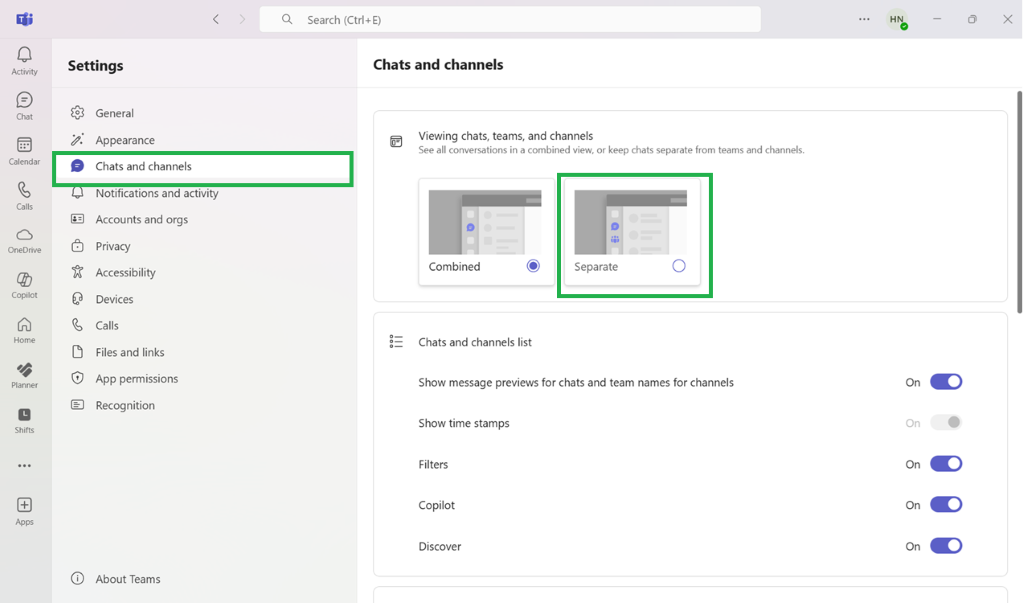Viewport: 1024px width, 603px height.
Task: Click the Viewing chats section icon
Action: coord(396,142)
